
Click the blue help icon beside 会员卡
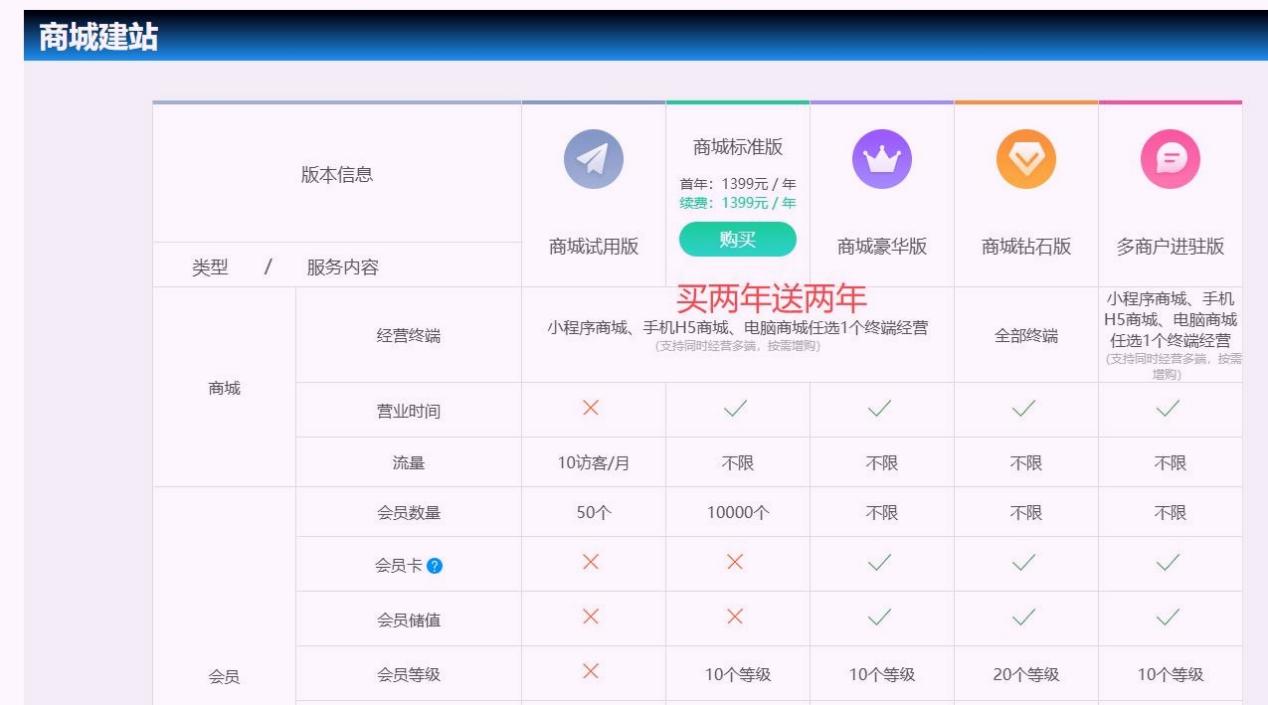tap(434, 566)
